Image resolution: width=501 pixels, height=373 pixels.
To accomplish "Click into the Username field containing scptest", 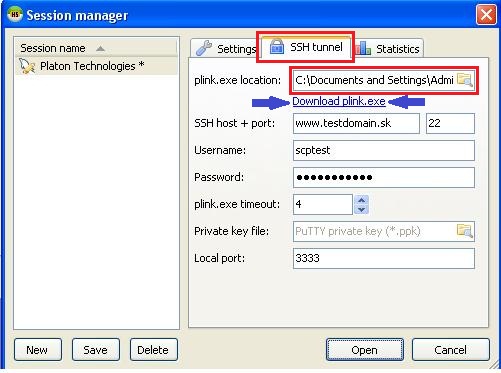I will 384,150.
